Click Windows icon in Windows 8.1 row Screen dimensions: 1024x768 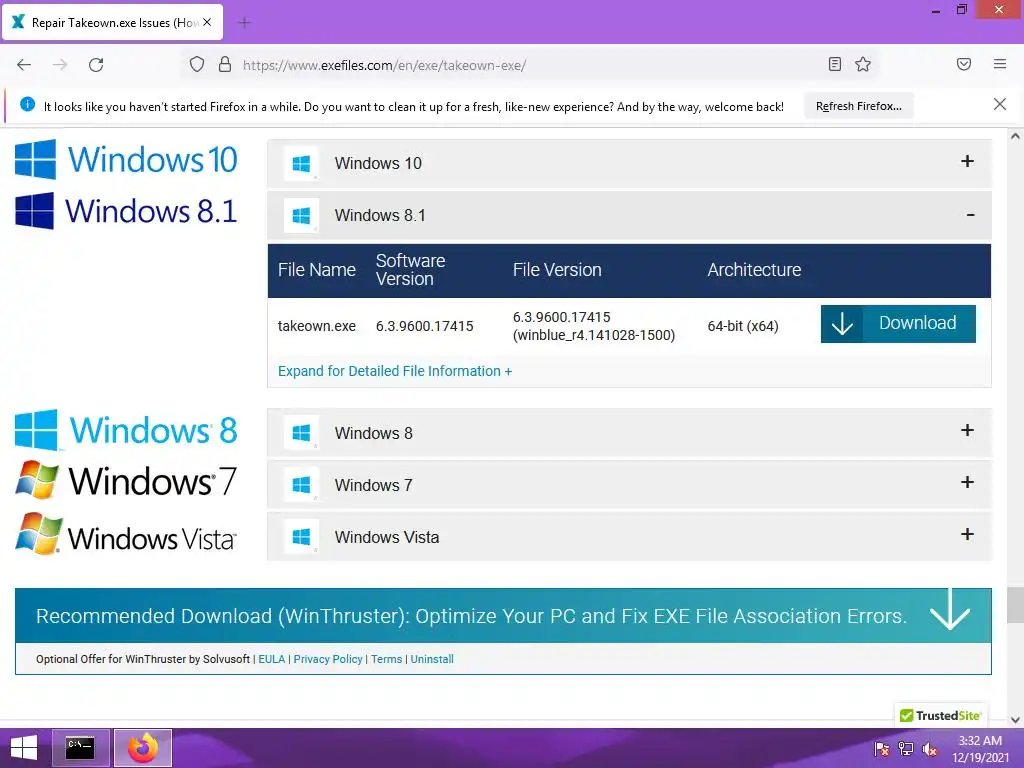tap(301, 216)
